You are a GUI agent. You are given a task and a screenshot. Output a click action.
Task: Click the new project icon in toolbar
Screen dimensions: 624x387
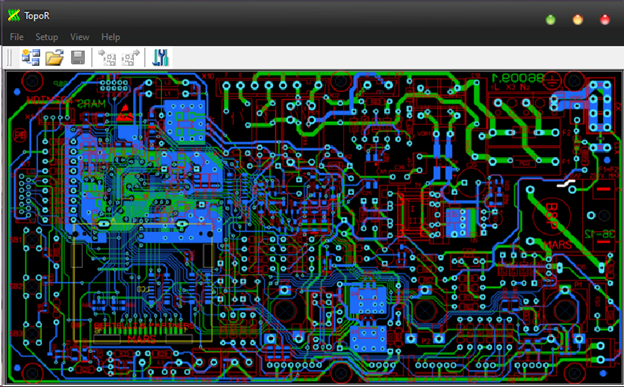(x=31, y=57)
